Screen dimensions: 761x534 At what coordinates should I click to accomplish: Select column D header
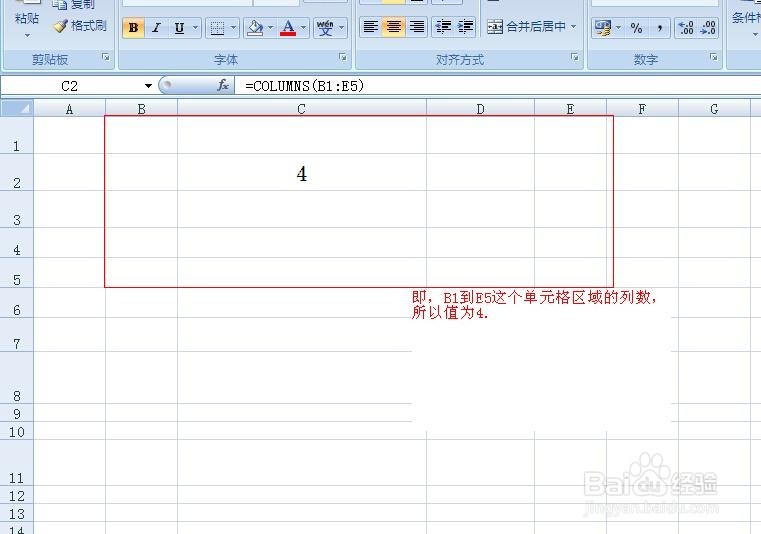480,109
